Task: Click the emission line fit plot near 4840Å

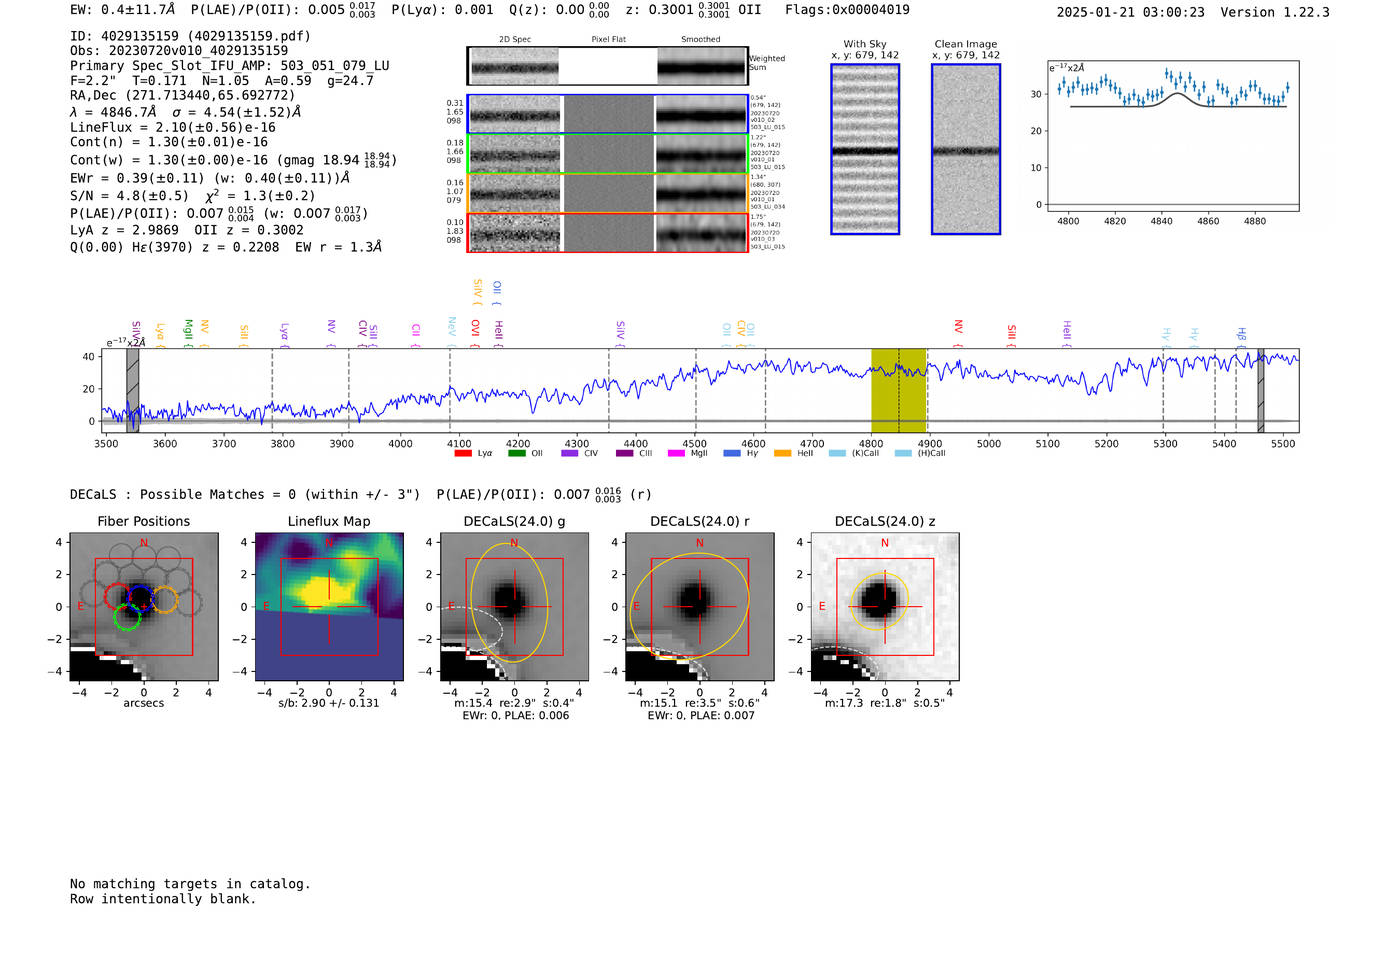Action: (1173, 136)
